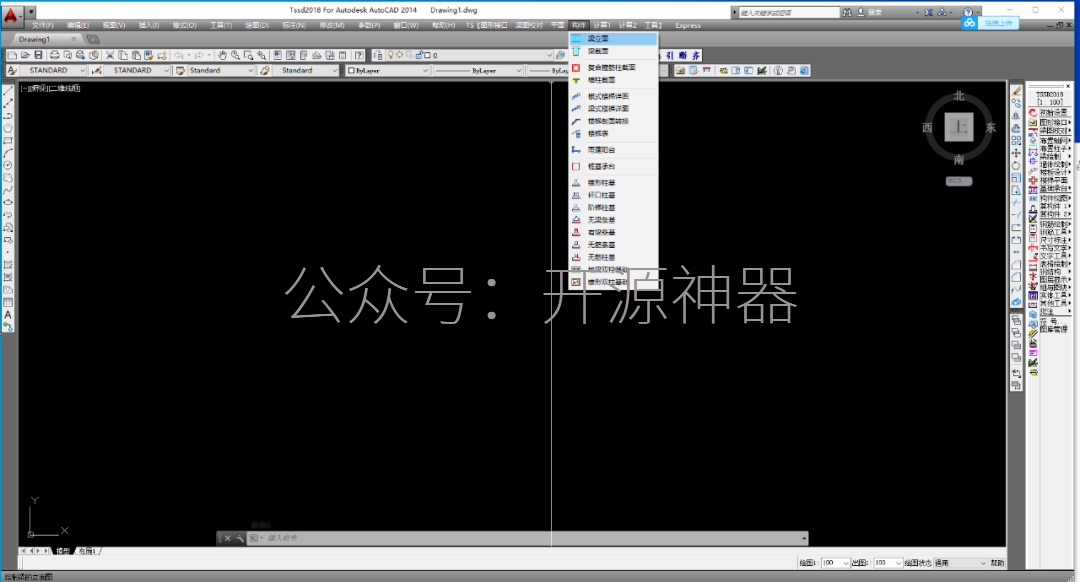The height and width of the screenshot is (582, 1080).
Task: Select the Mirror tool in the modify toolbar
Action: coord(1016,116)
